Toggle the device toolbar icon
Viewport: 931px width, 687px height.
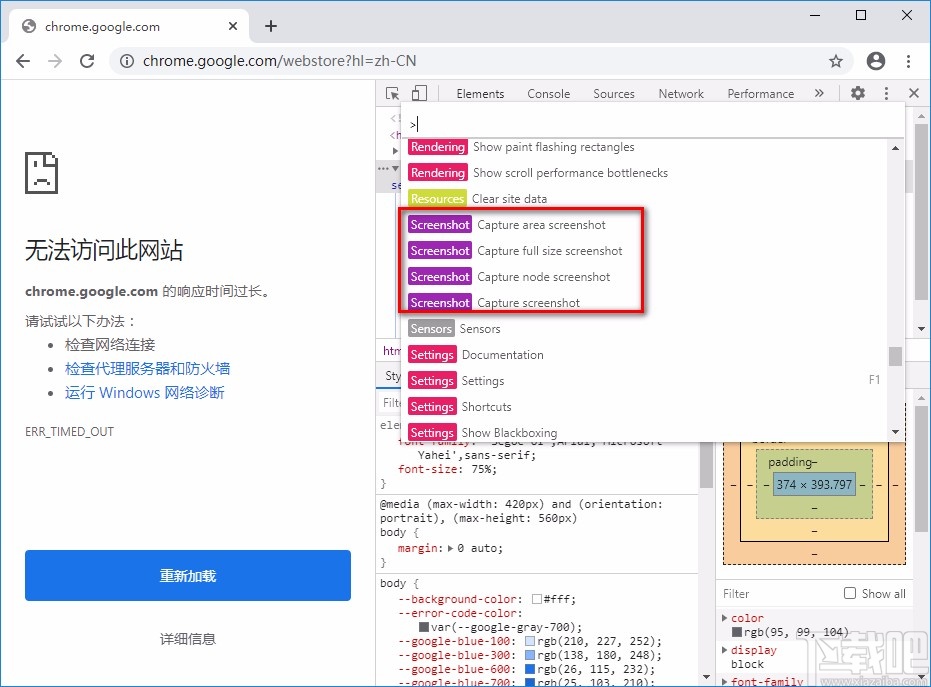click(x=419, y=93)
